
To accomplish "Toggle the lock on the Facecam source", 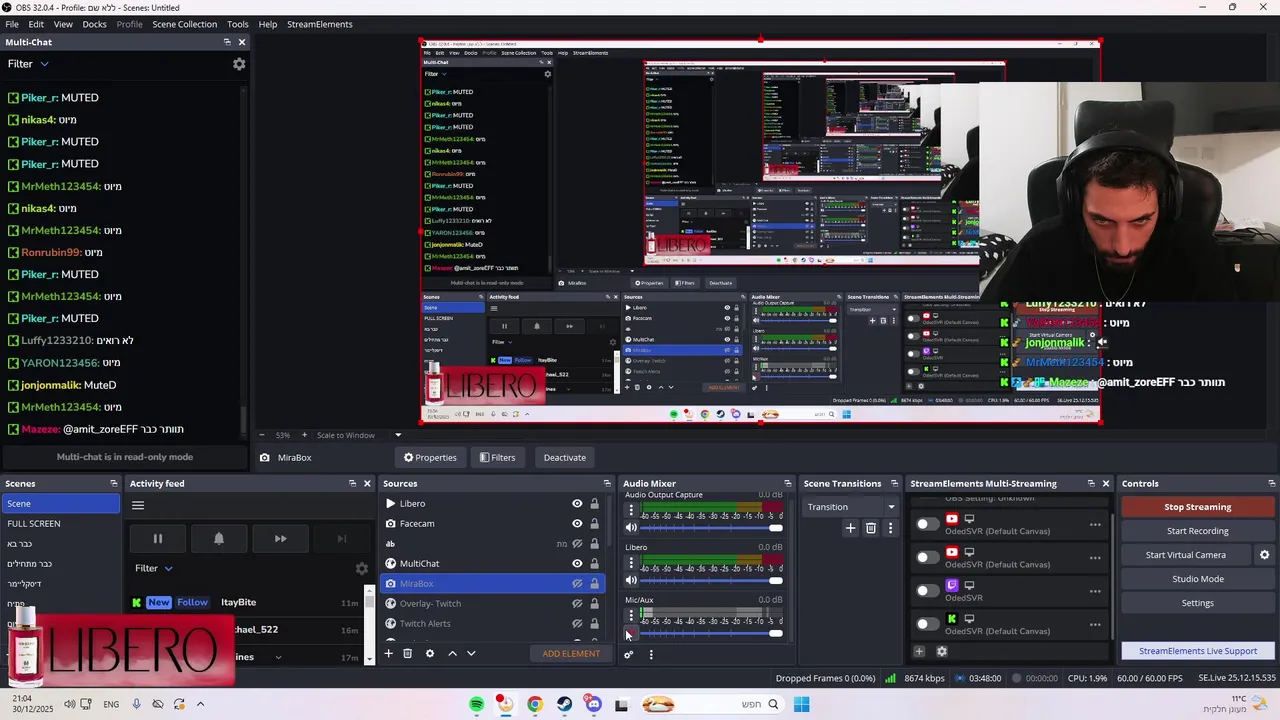I will [594, 524].
